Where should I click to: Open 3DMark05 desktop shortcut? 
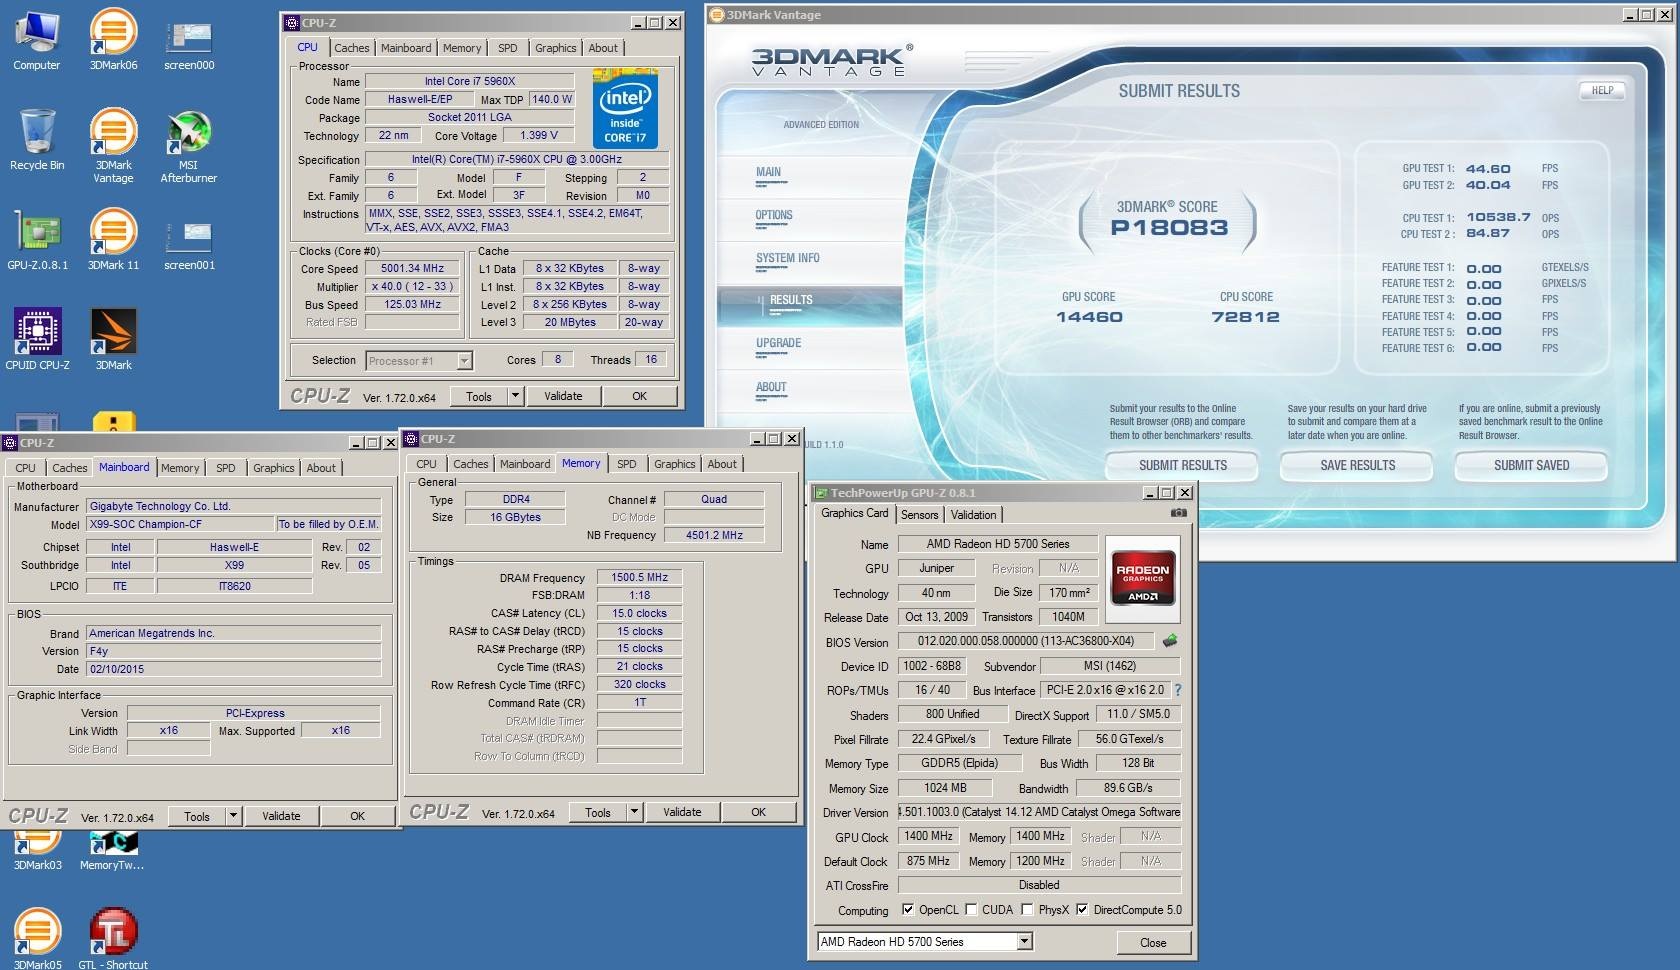point(37,938)
